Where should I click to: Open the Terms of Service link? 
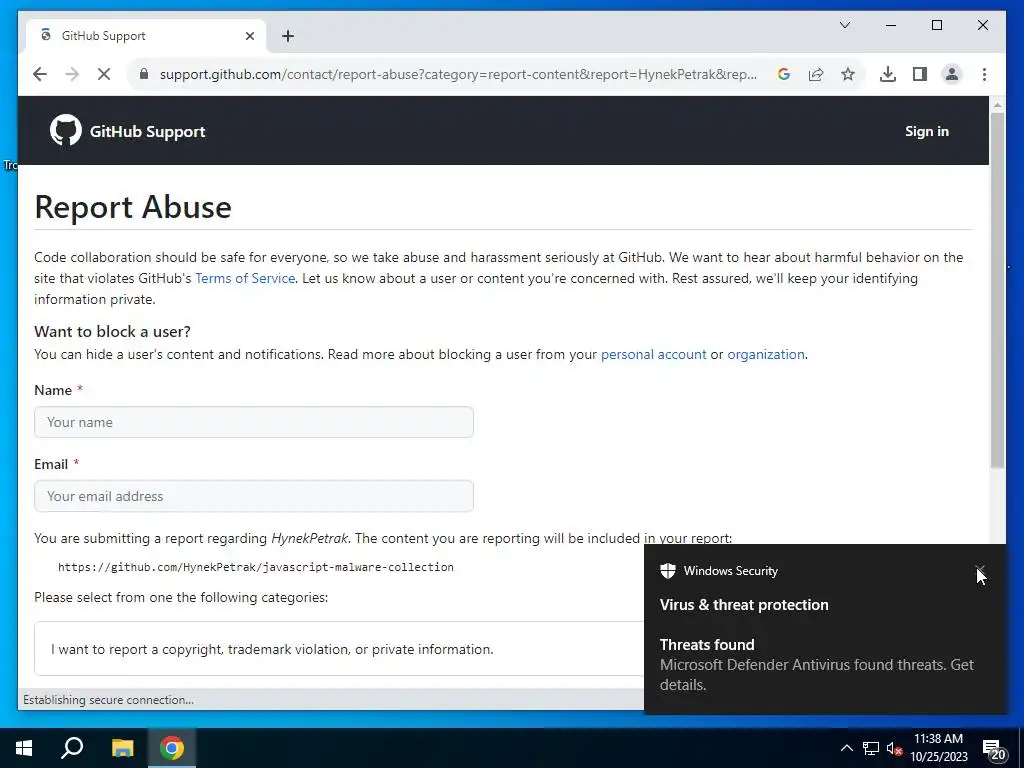(x=245, y=278)
